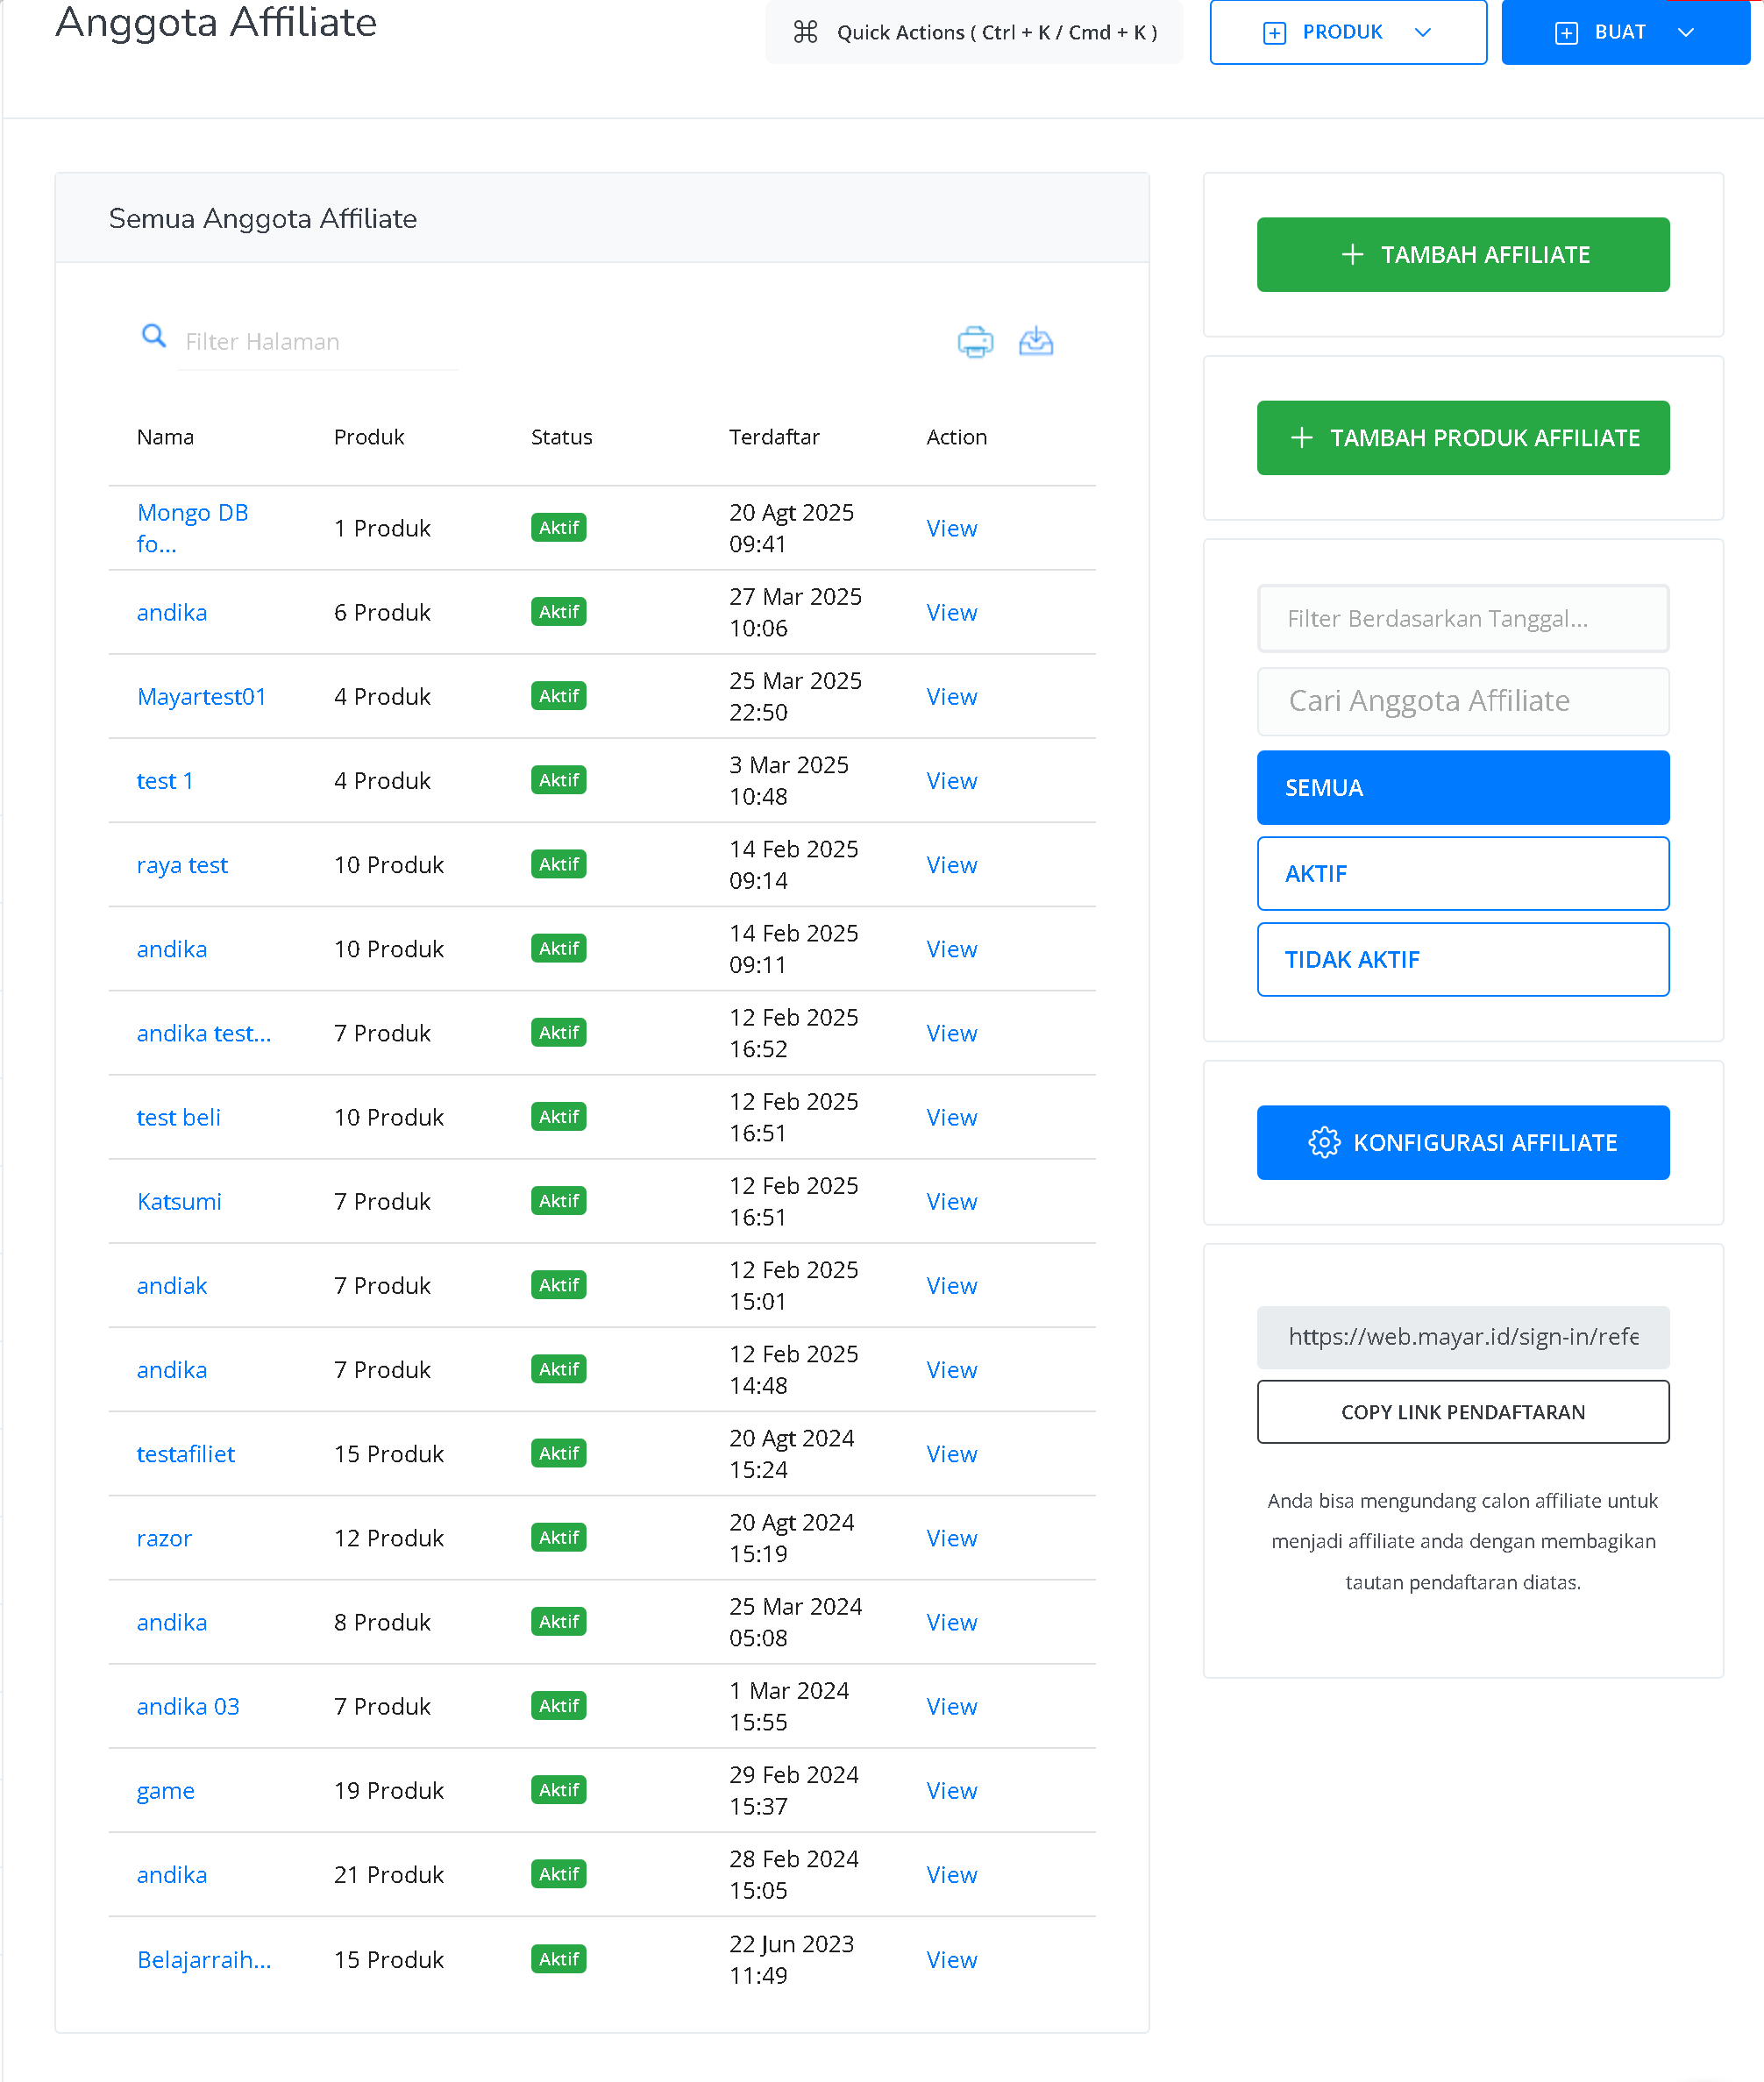Click 21 Produk cell

click(388, 1874)
